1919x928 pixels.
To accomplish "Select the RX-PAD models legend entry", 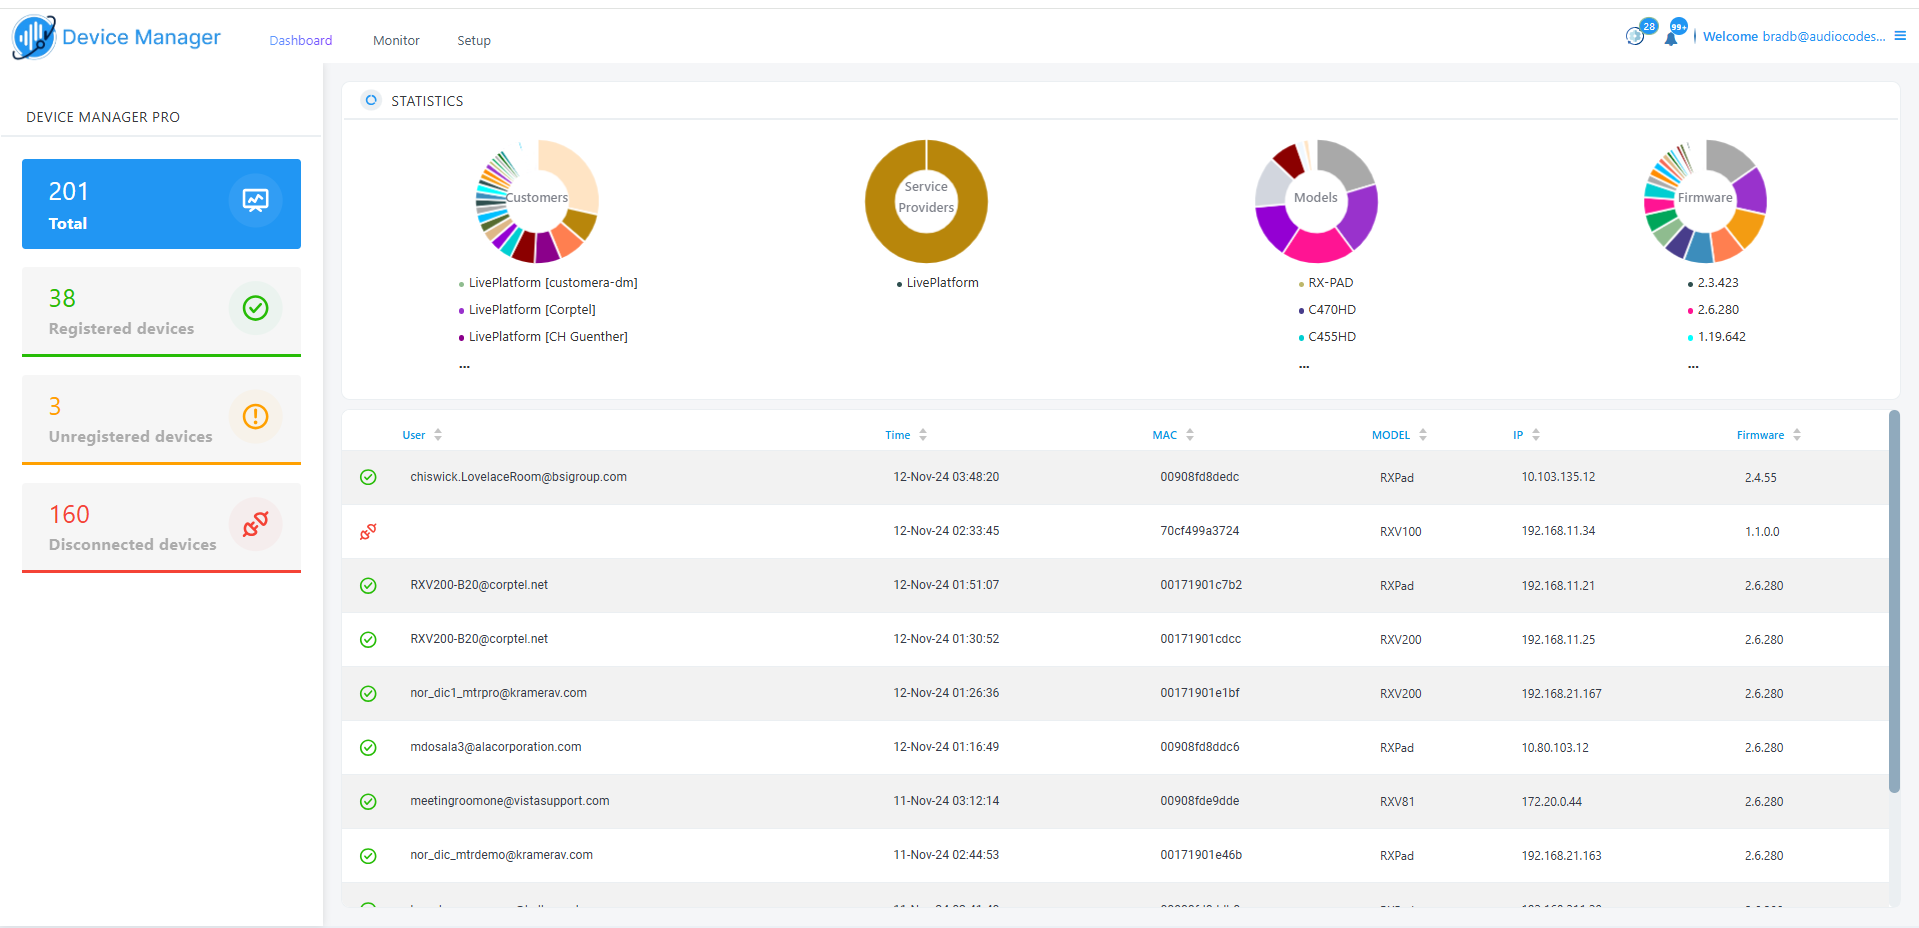I will (1326, 283).
